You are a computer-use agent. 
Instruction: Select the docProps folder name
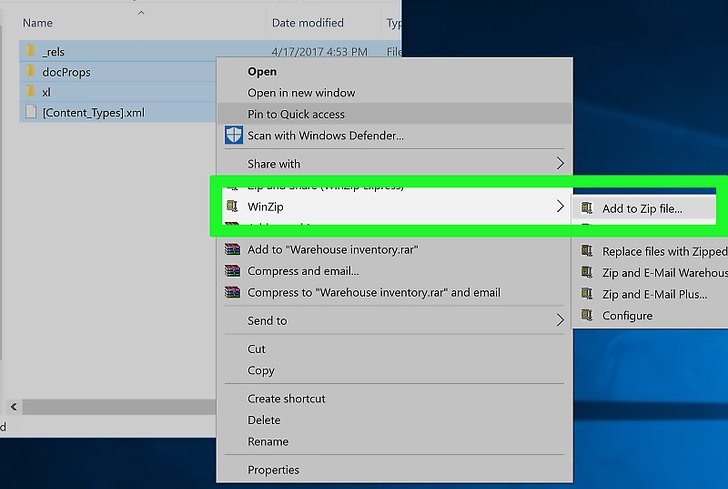tap(66, 72)
